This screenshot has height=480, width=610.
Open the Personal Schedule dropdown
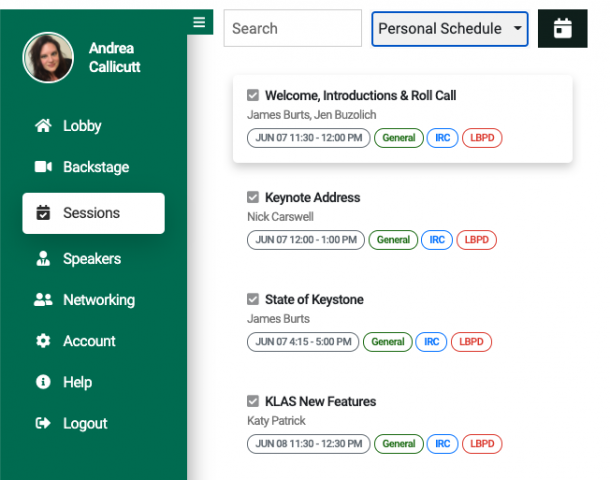pos(450,29)
